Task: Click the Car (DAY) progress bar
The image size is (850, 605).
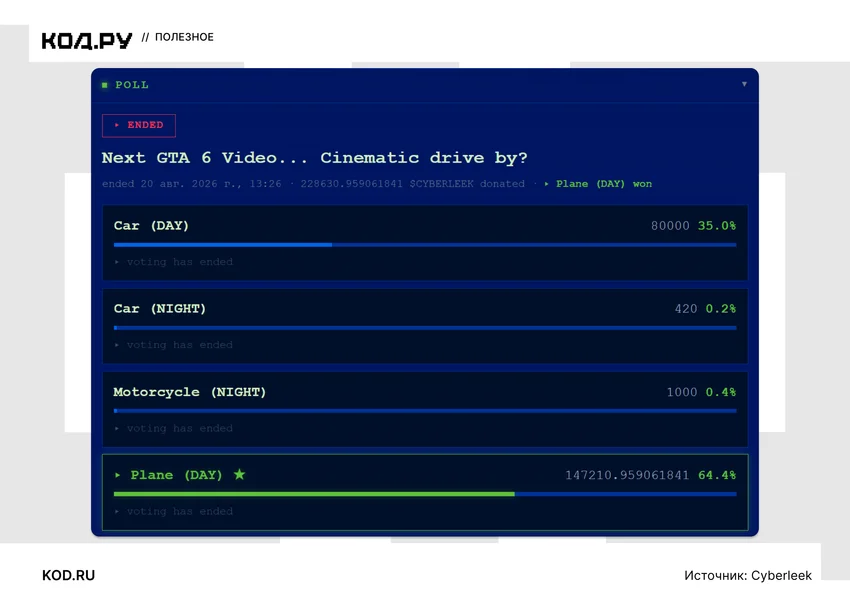Action: (425, 245)
